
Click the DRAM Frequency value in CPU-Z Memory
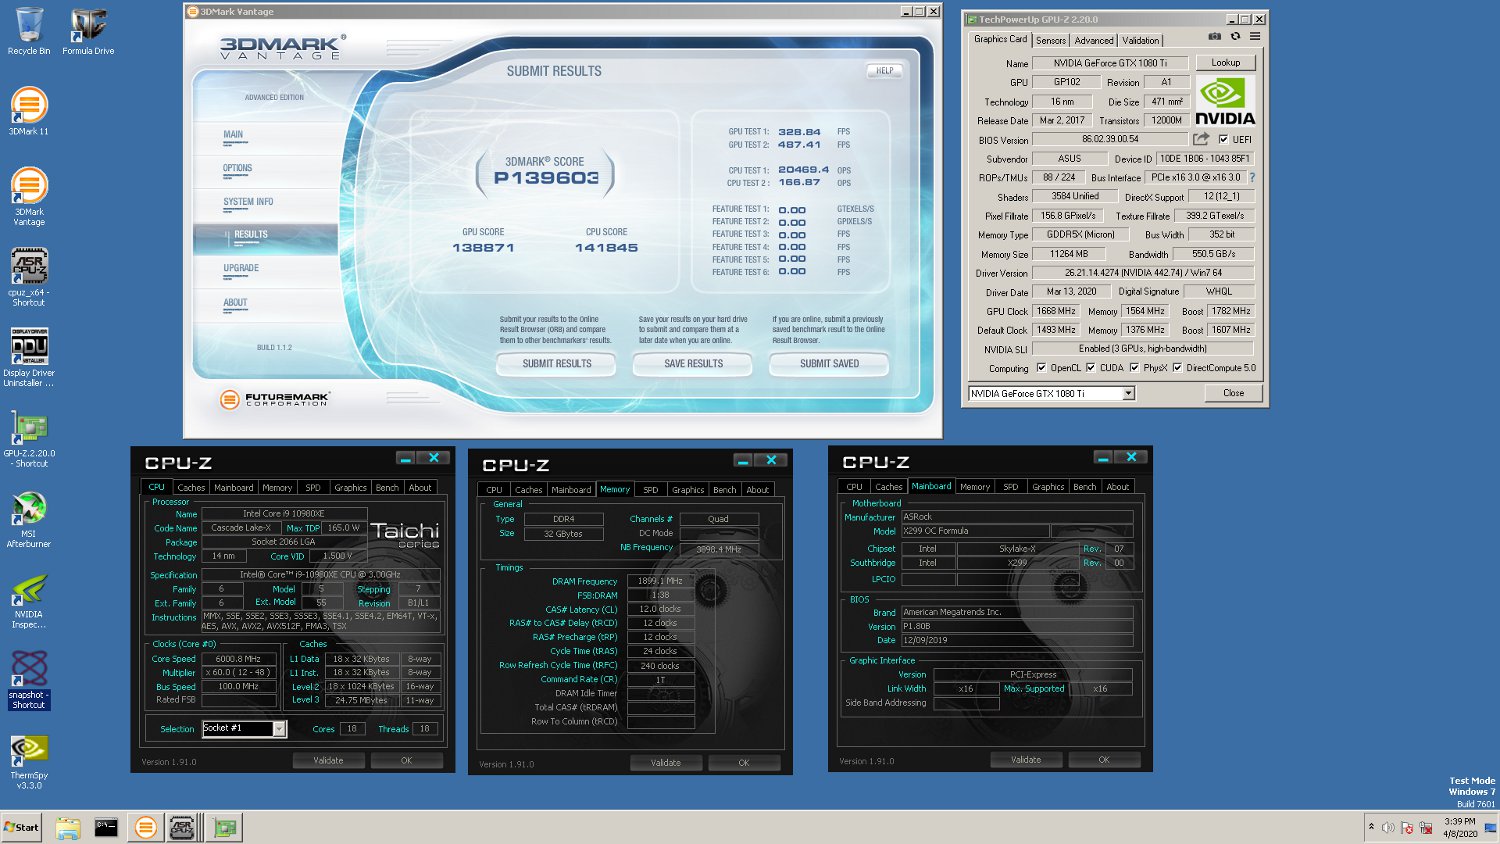(x=660, y=581)
